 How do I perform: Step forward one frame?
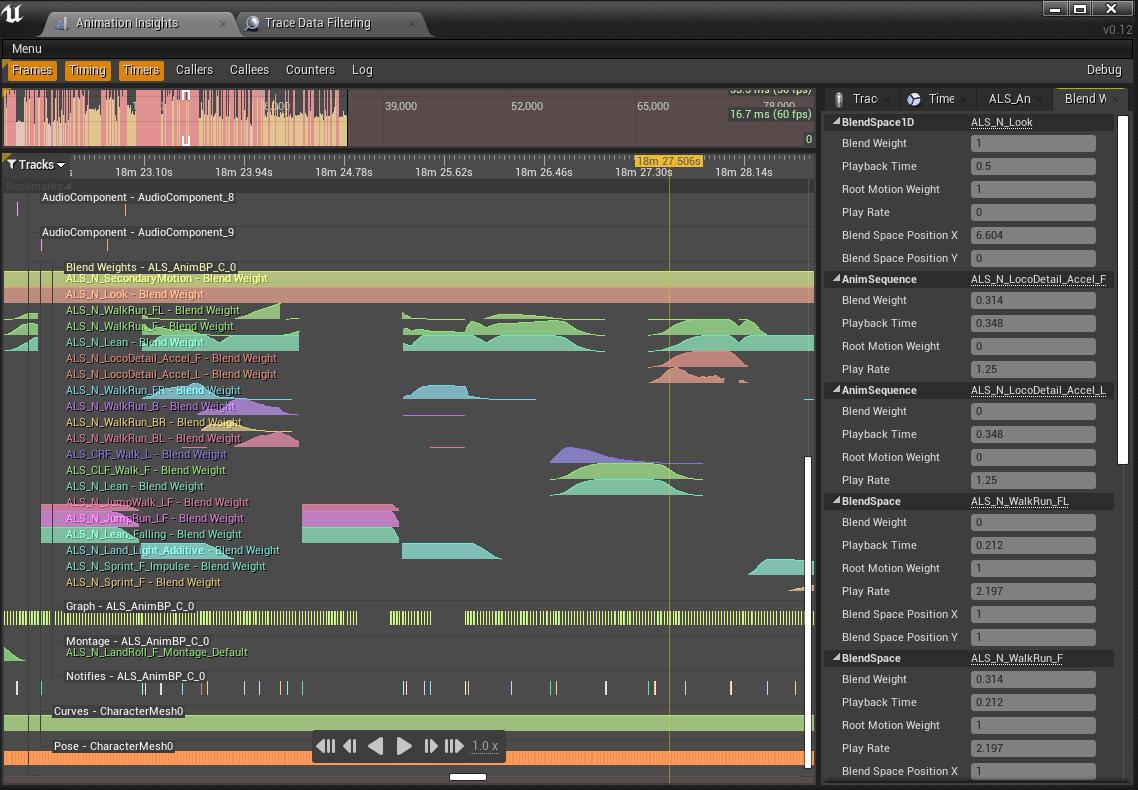pyautogui.click(x=430, y=746)
